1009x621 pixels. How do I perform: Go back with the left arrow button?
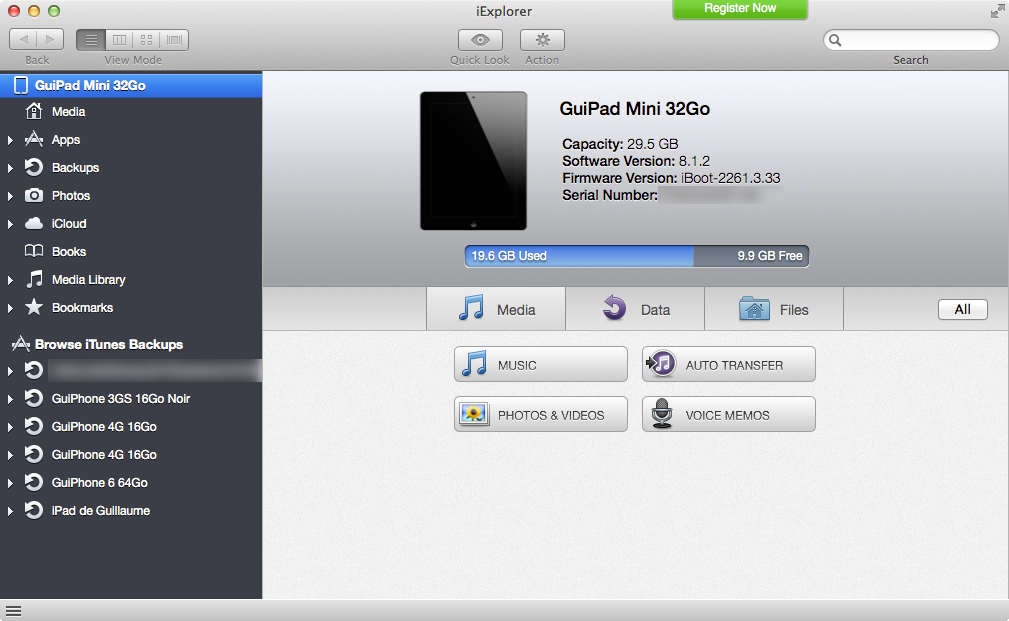23,40
